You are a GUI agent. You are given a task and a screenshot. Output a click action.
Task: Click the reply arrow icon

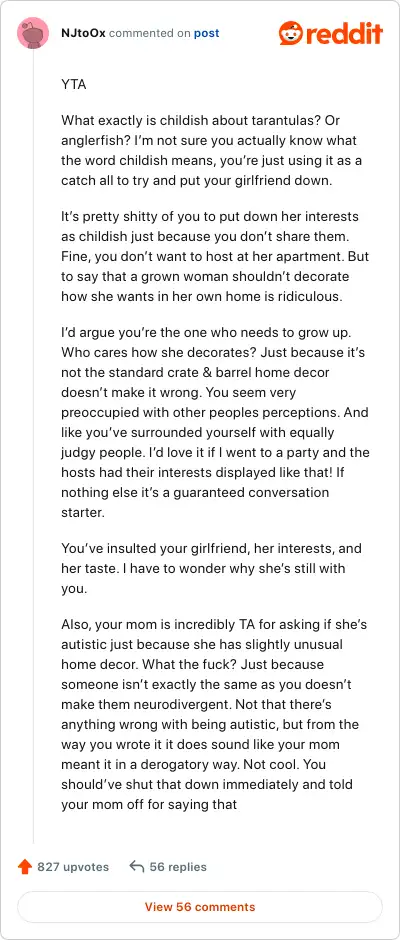click(137, 867)
